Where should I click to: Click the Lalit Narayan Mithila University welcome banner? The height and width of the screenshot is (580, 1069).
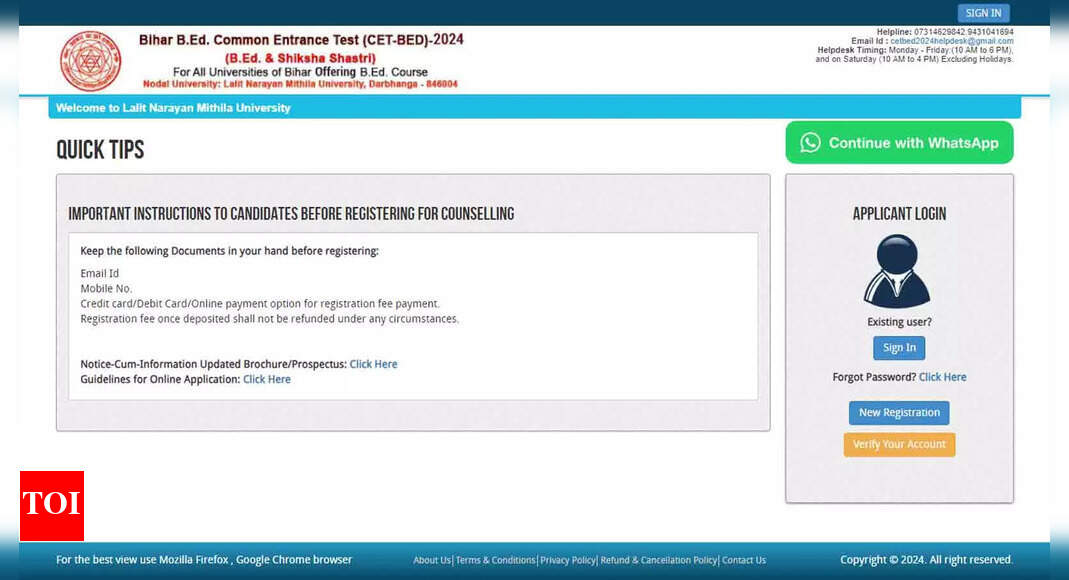(174, 107)
